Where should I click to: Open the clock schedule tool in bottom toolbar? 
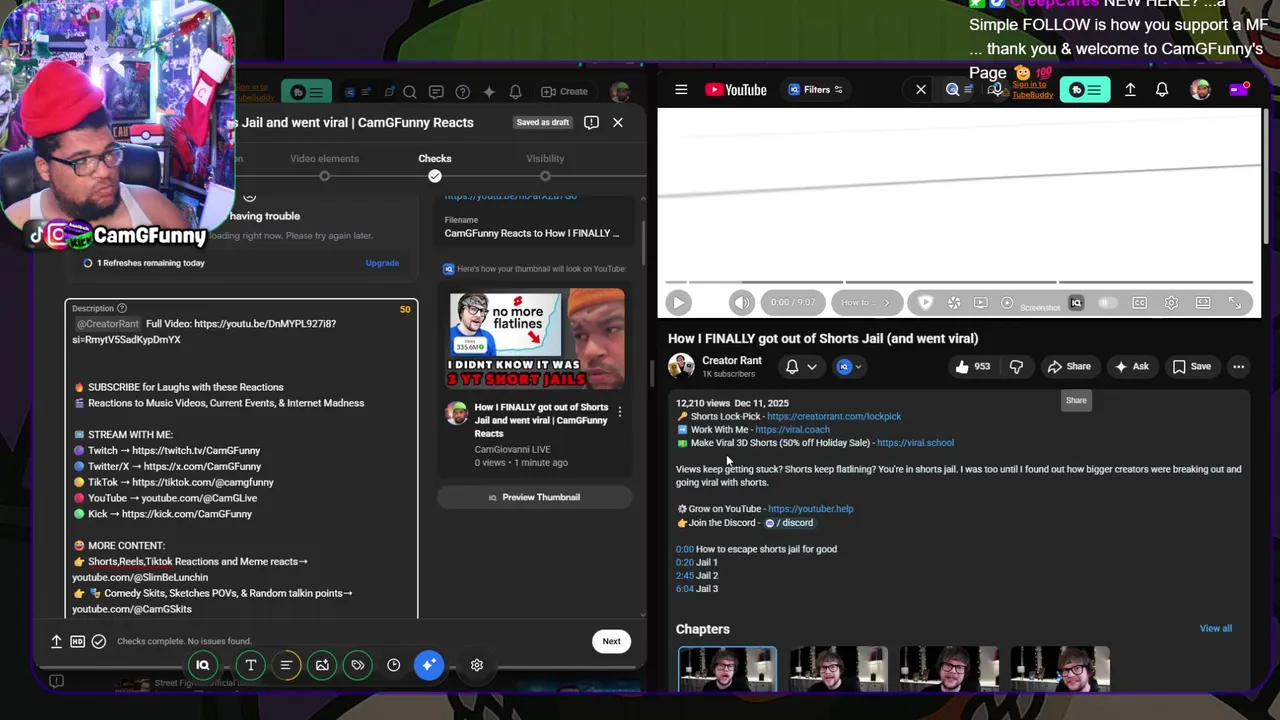tap(394, 665)
